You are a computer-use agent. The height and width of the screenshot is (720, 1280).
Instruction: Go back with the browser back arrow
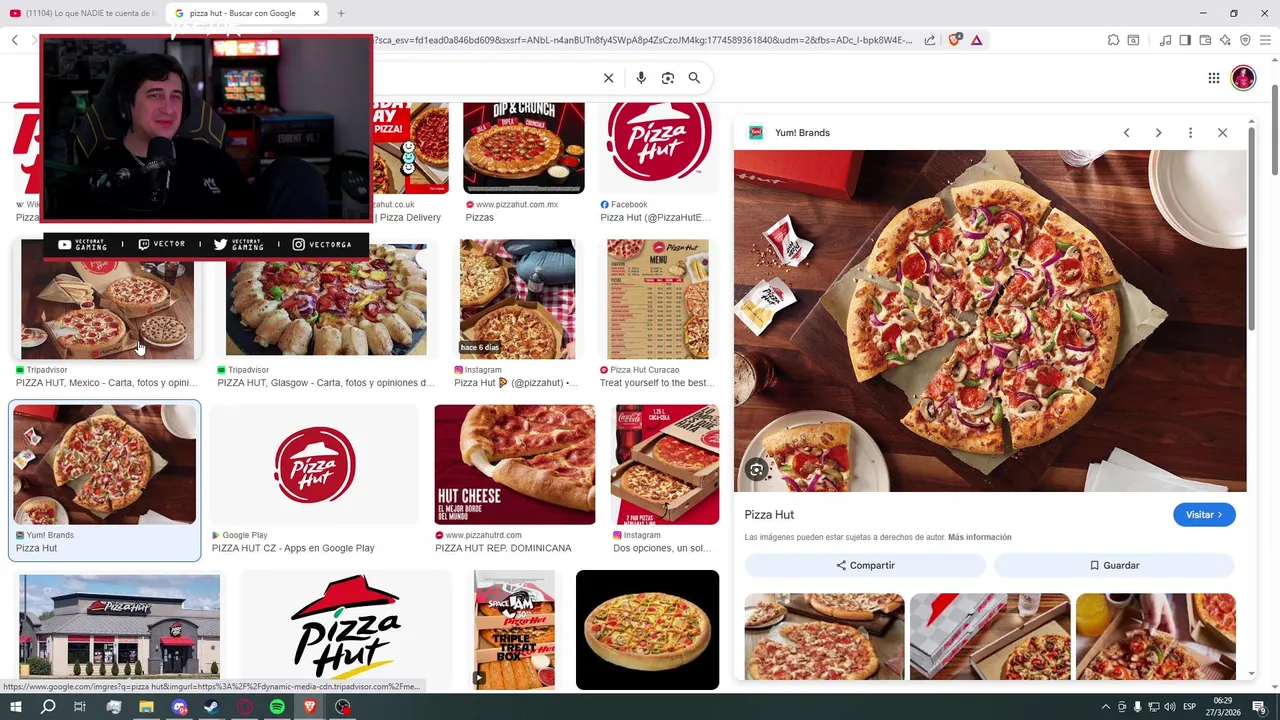15,40
